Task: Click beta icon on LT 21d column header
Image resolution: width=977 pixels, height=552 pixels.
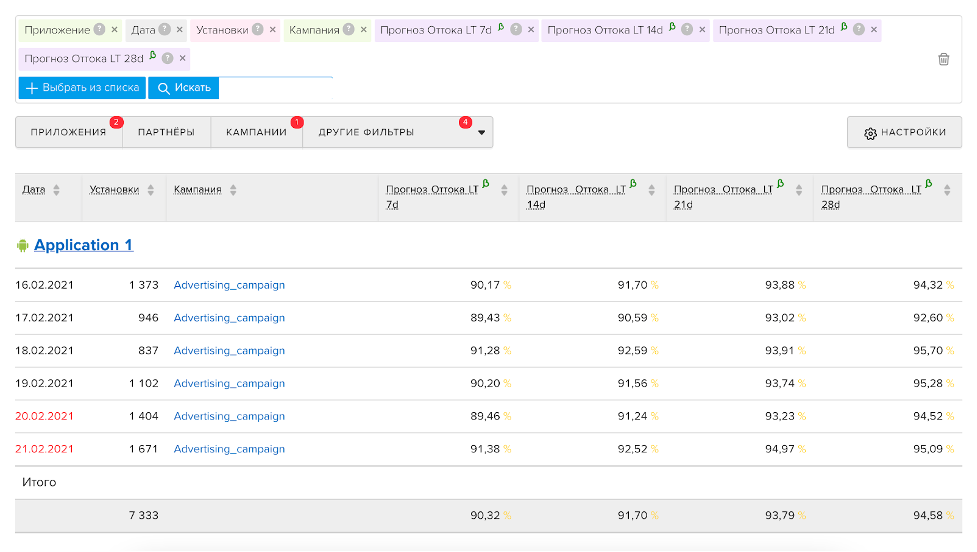Action: click(780, 183)
